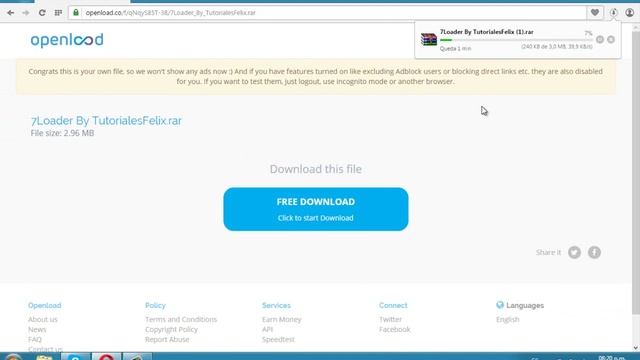
Task: Switch to Opera in the taskbar
Action: (x=106, y=357)
